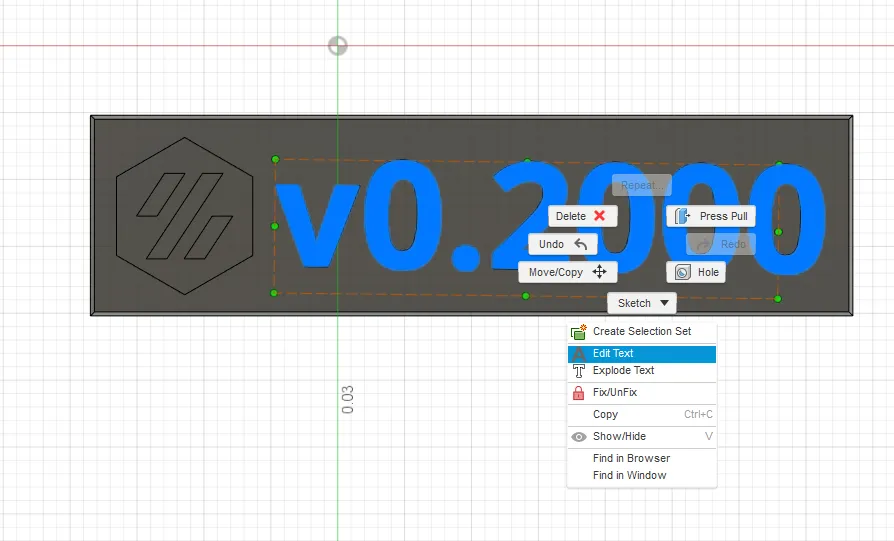Choose Explode Text from the menu
The width and height of the screenshot is (894, 541).
click(642, 371)
